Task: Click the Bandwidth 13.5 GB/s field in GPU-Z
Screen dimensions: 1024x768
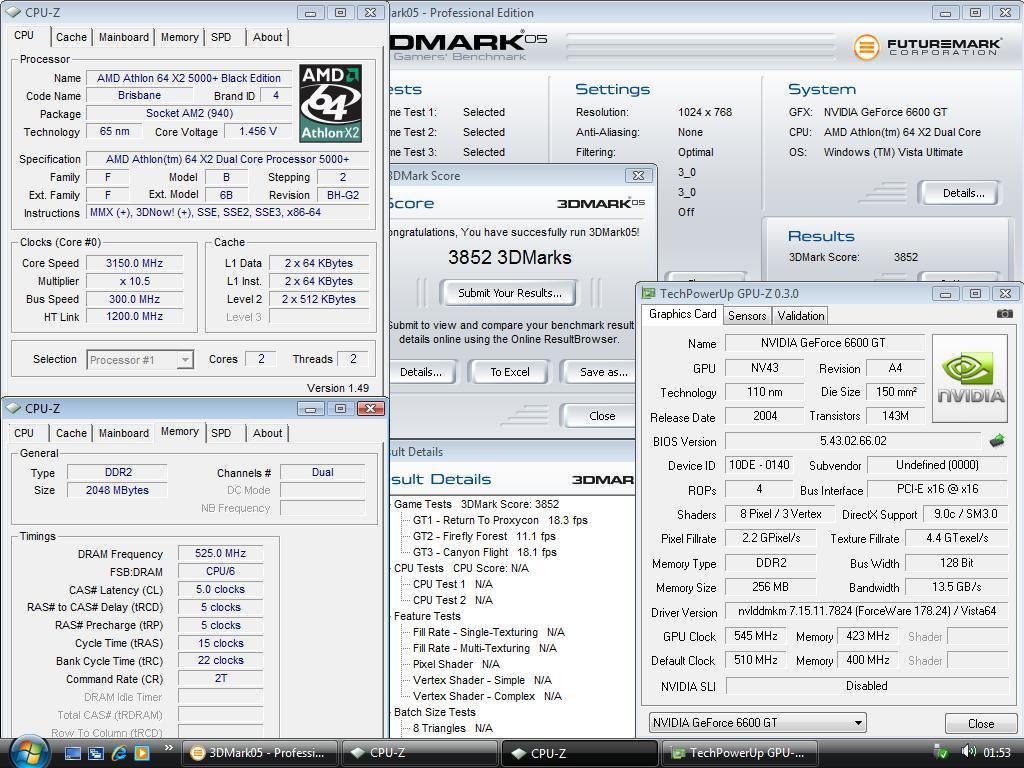Action: point(956,587)
